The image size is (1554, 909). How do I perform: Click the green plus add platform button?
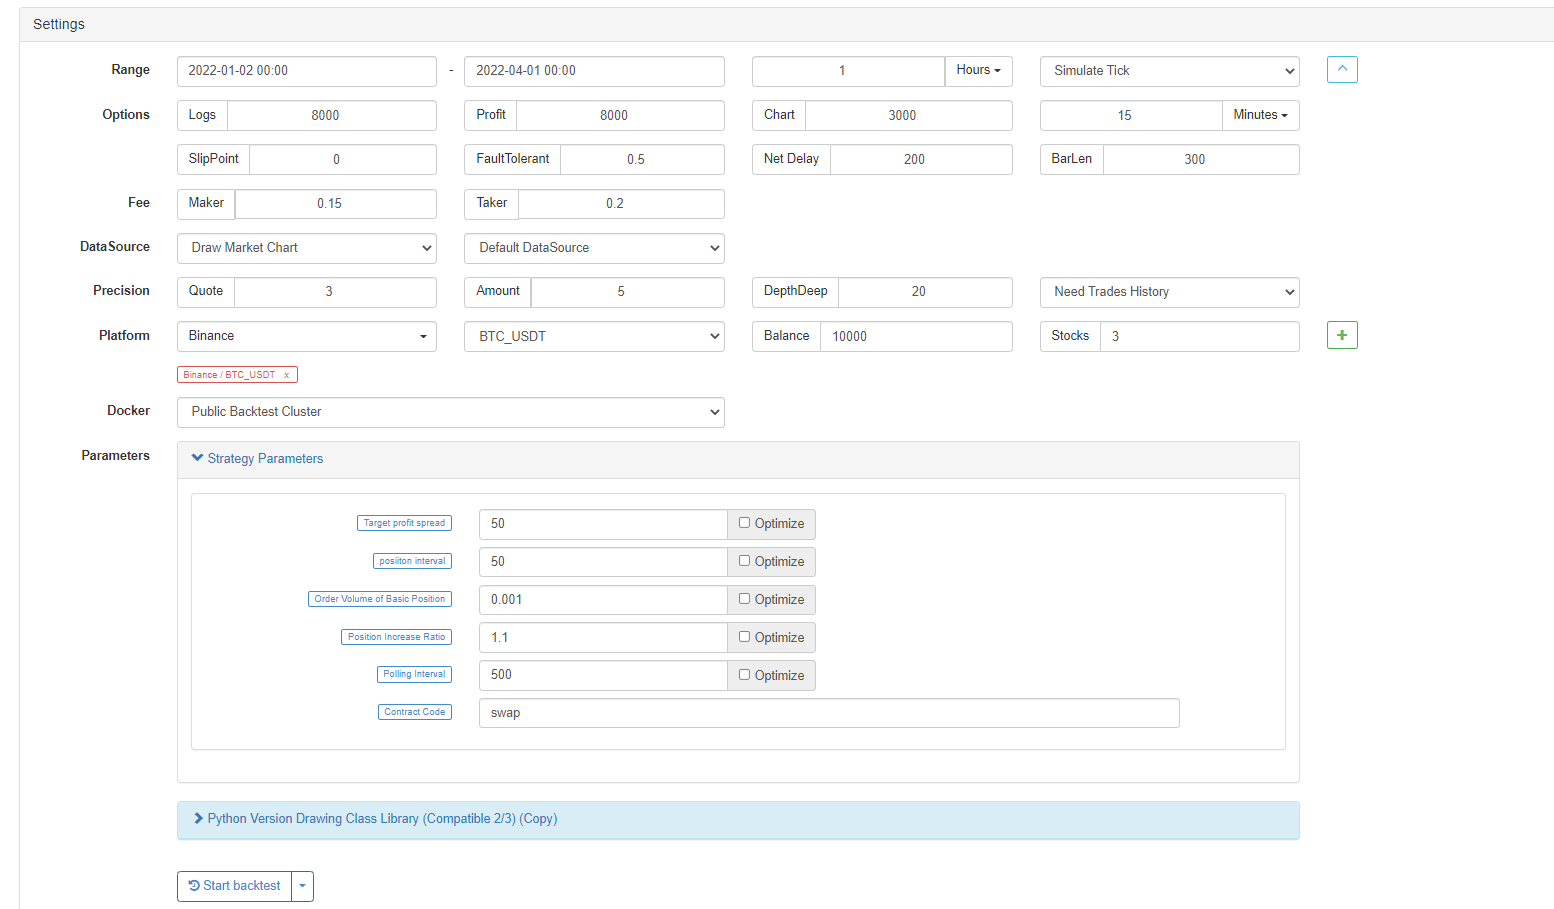coord(1341,335)
